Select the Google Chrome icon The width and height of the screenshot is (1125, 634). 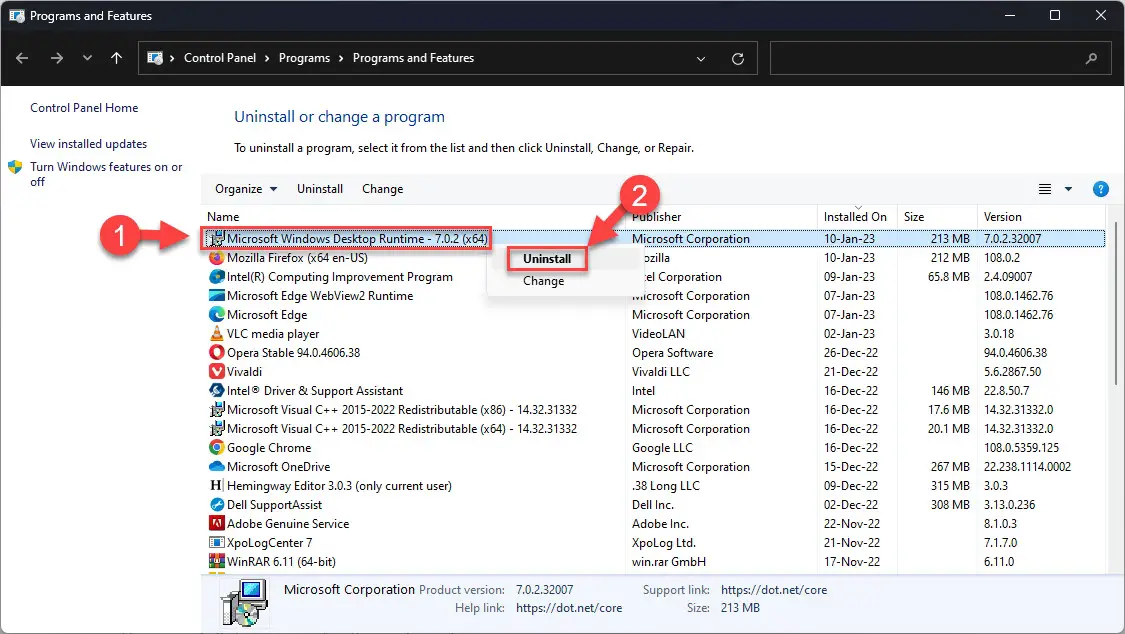[x=217, y=448]
